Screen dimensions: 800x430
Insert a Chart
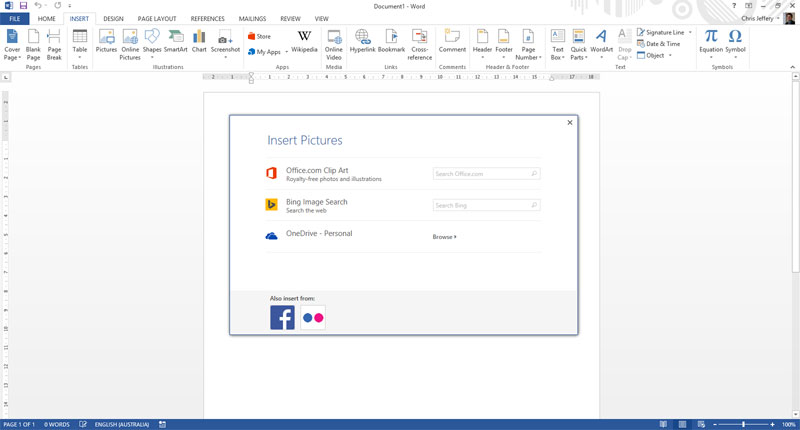pyautogui.click(x=199, y=41)
